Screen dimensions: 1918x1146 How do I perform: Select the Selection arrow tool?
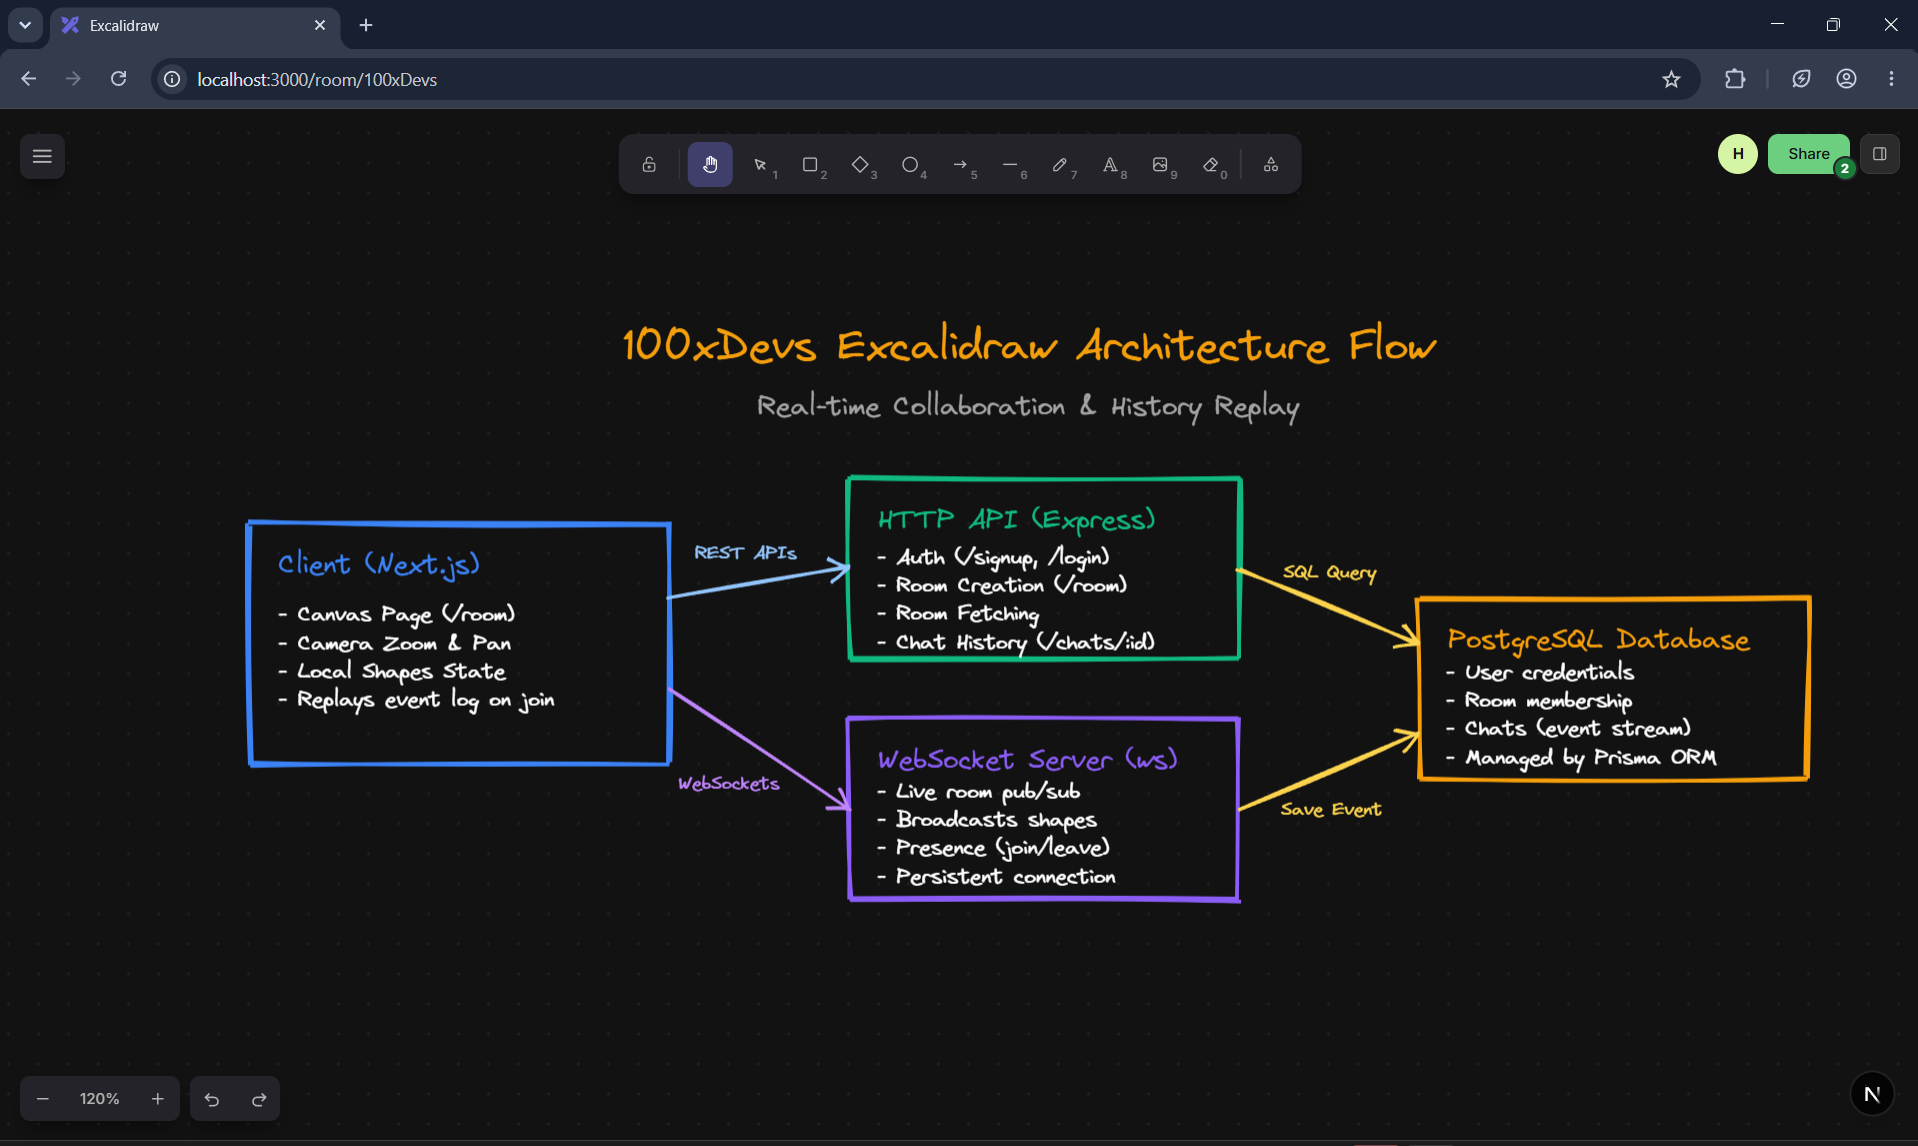pos(761,165)
